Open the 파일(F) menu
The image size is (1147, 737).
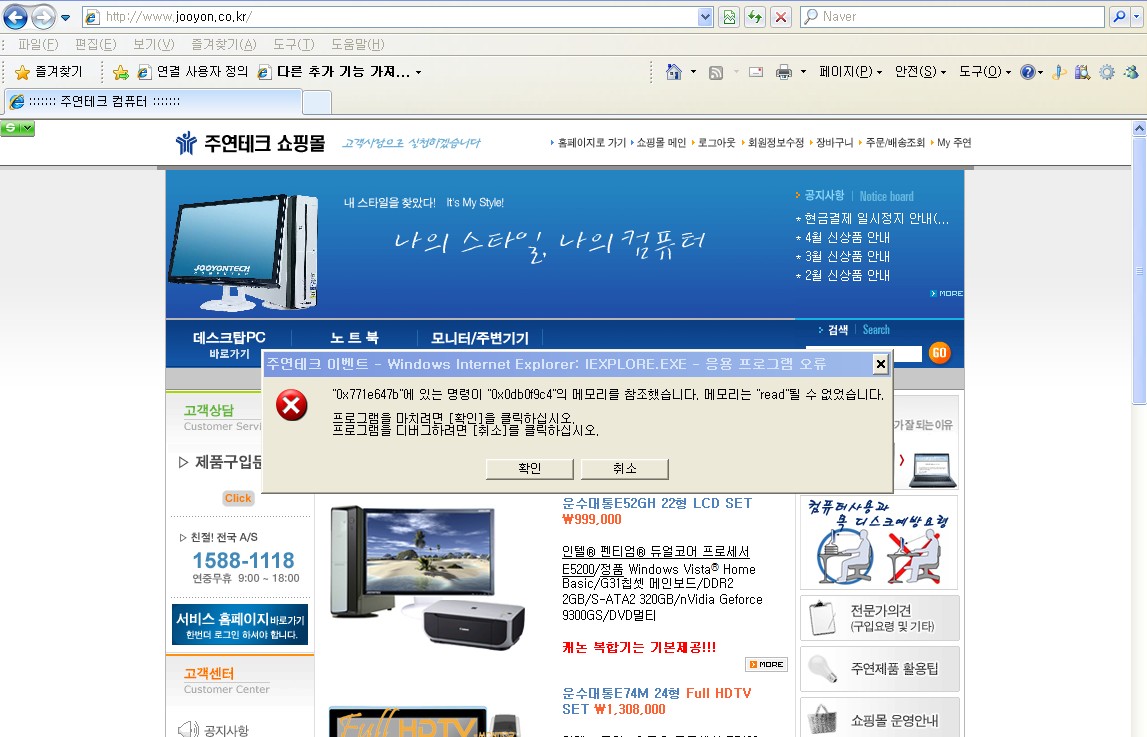coord(38,45)
